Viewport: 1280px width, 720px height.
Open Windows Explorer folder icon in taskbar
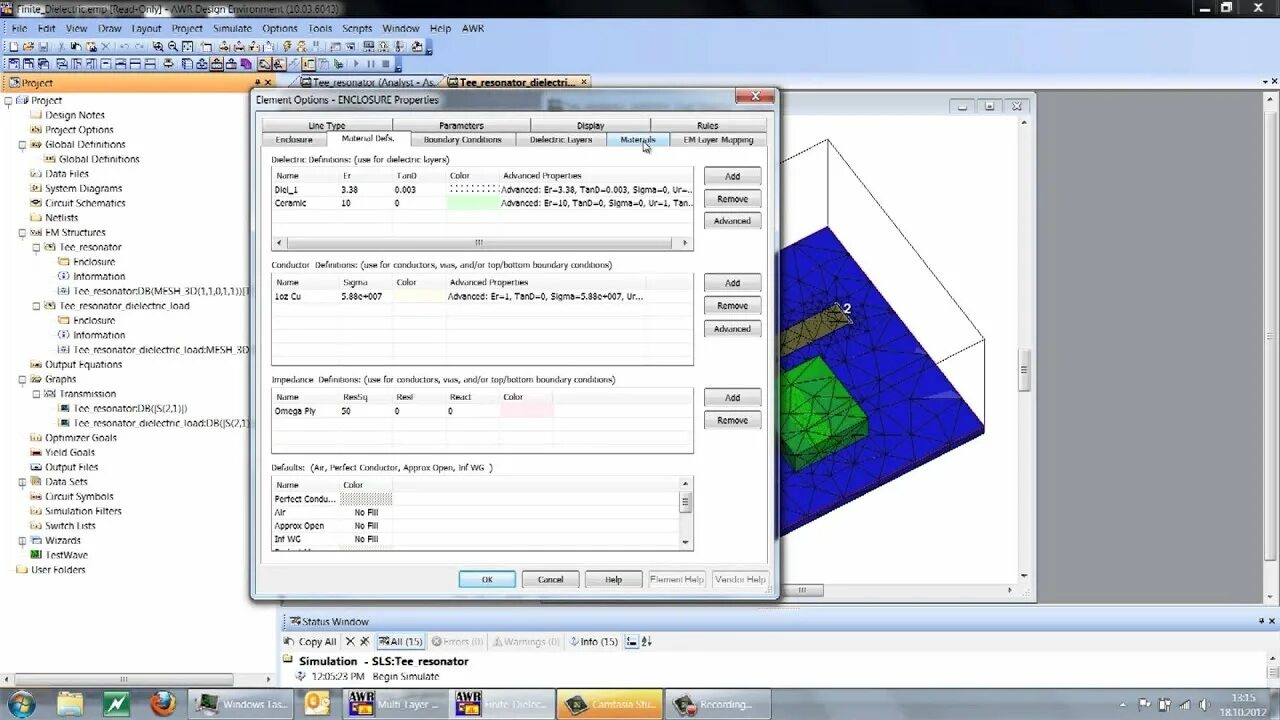70,704
